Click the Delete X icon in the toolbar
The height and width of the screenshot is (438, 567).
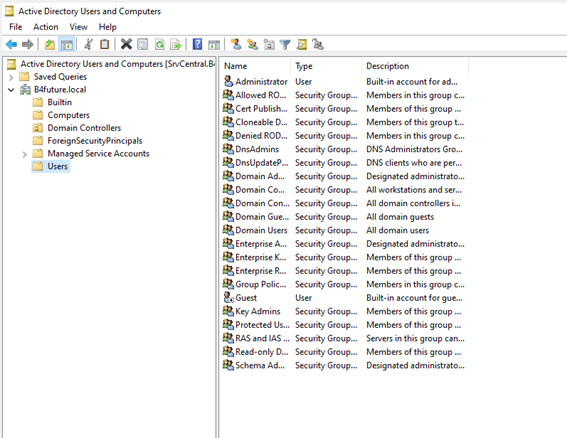[126, 44]
